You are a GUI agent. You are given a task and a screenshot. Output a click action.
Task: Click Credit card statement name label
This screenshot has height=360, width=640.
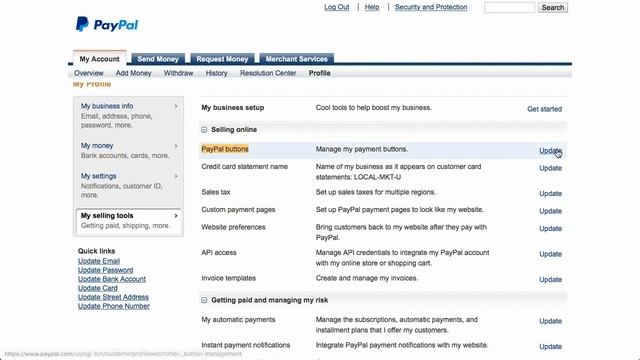[244, 167]
